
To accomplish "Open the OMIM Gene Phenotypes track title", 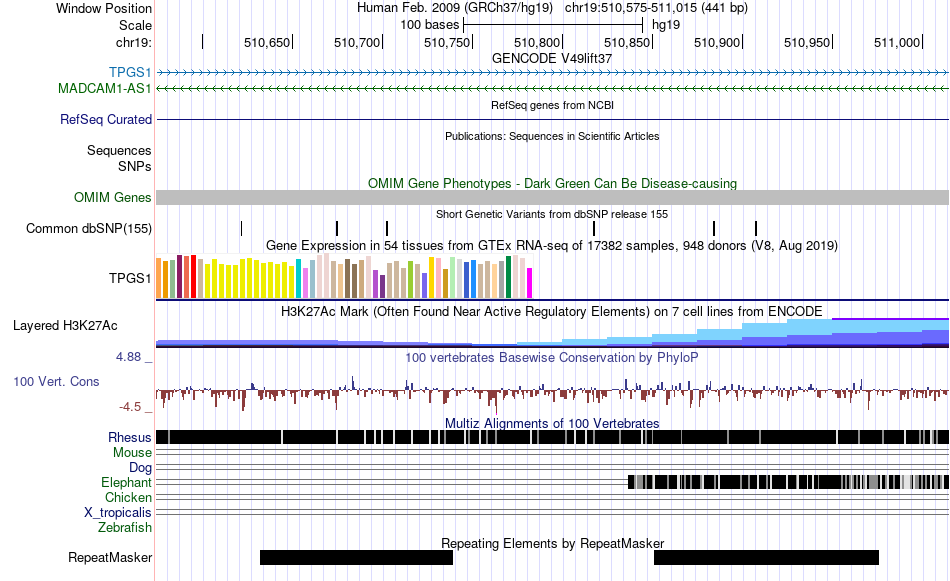I will pyautogui.click(x=553, y=184).
